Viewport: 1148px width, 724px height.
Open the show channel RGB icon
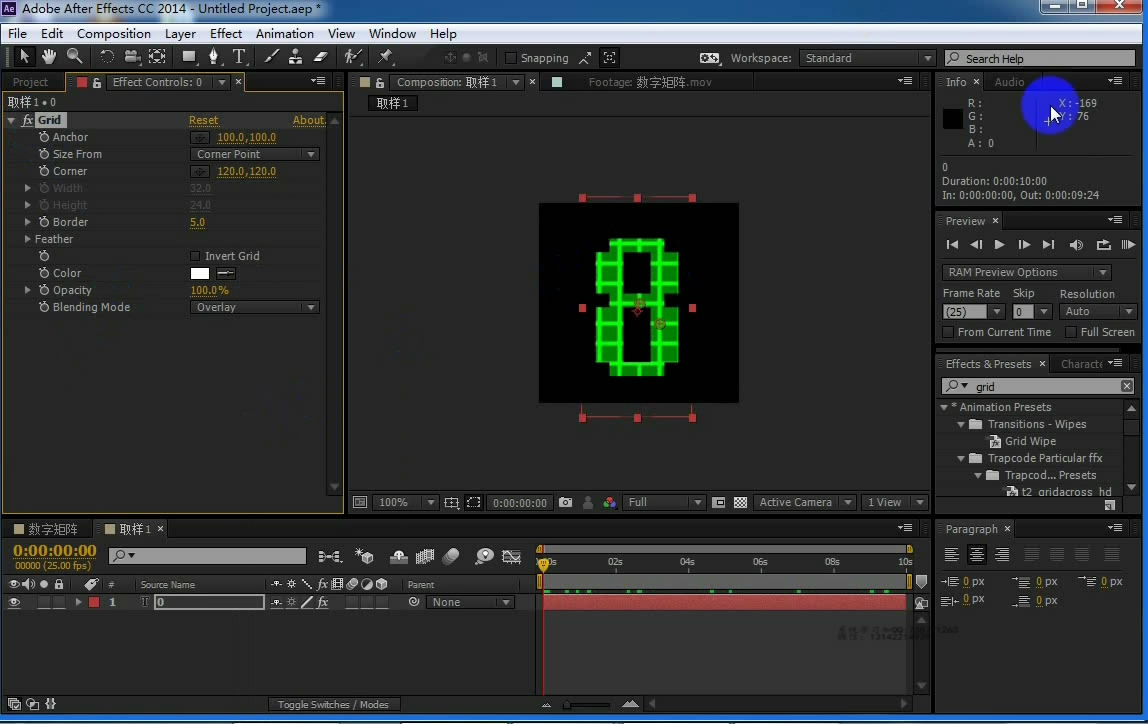pyautogui.click(x=609, y=502)
